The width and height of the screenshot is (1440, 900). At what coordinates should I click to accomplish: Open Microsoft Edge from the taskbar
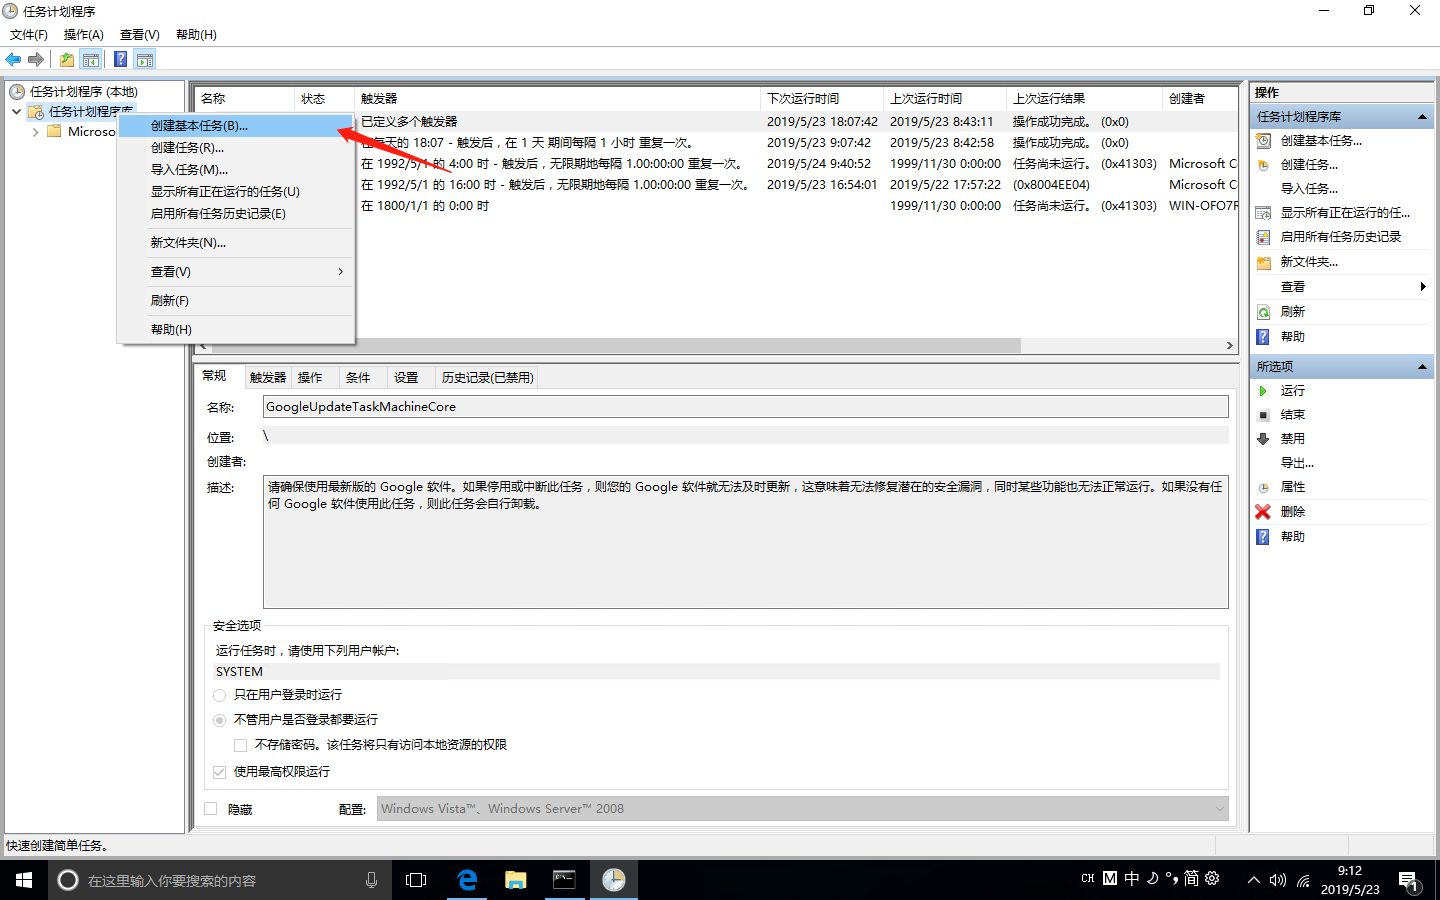(x=466, y=880)
